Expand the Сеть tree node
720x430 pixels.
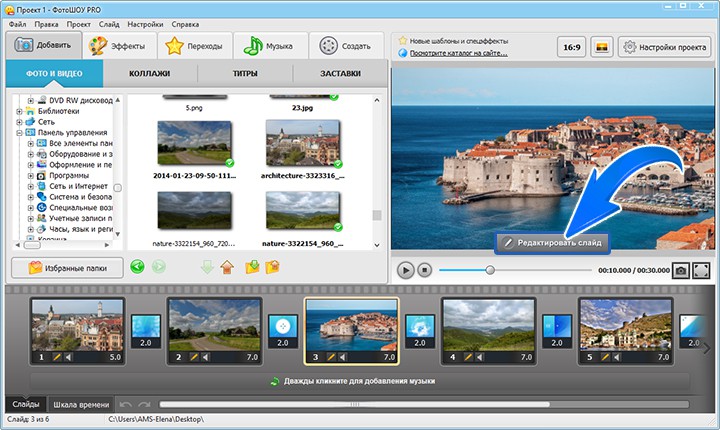tap(19, 122)
